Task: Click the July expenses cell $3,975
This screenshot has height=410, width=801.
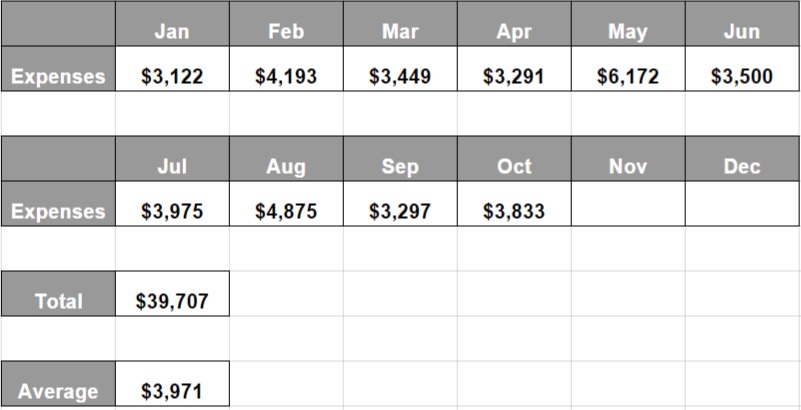Action: point(172,204)
